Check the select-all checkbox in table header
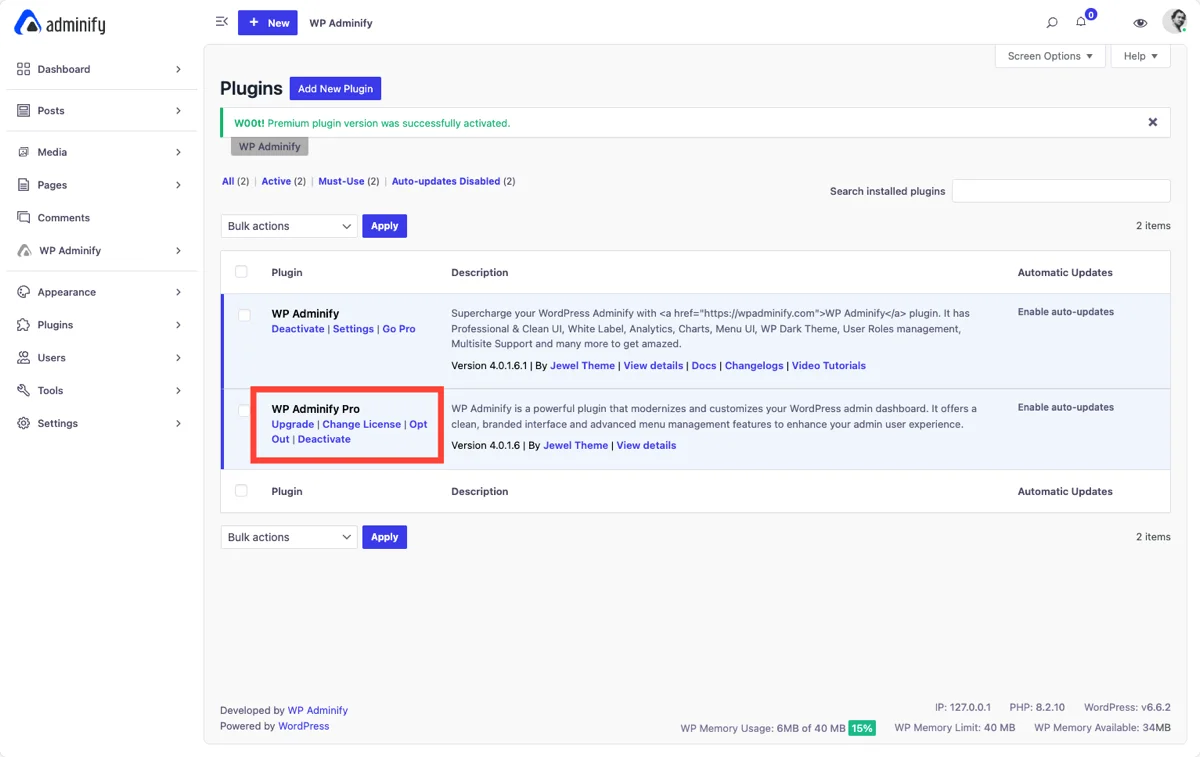Viewport: 1200px width, 757px height. tap(241, 272)
